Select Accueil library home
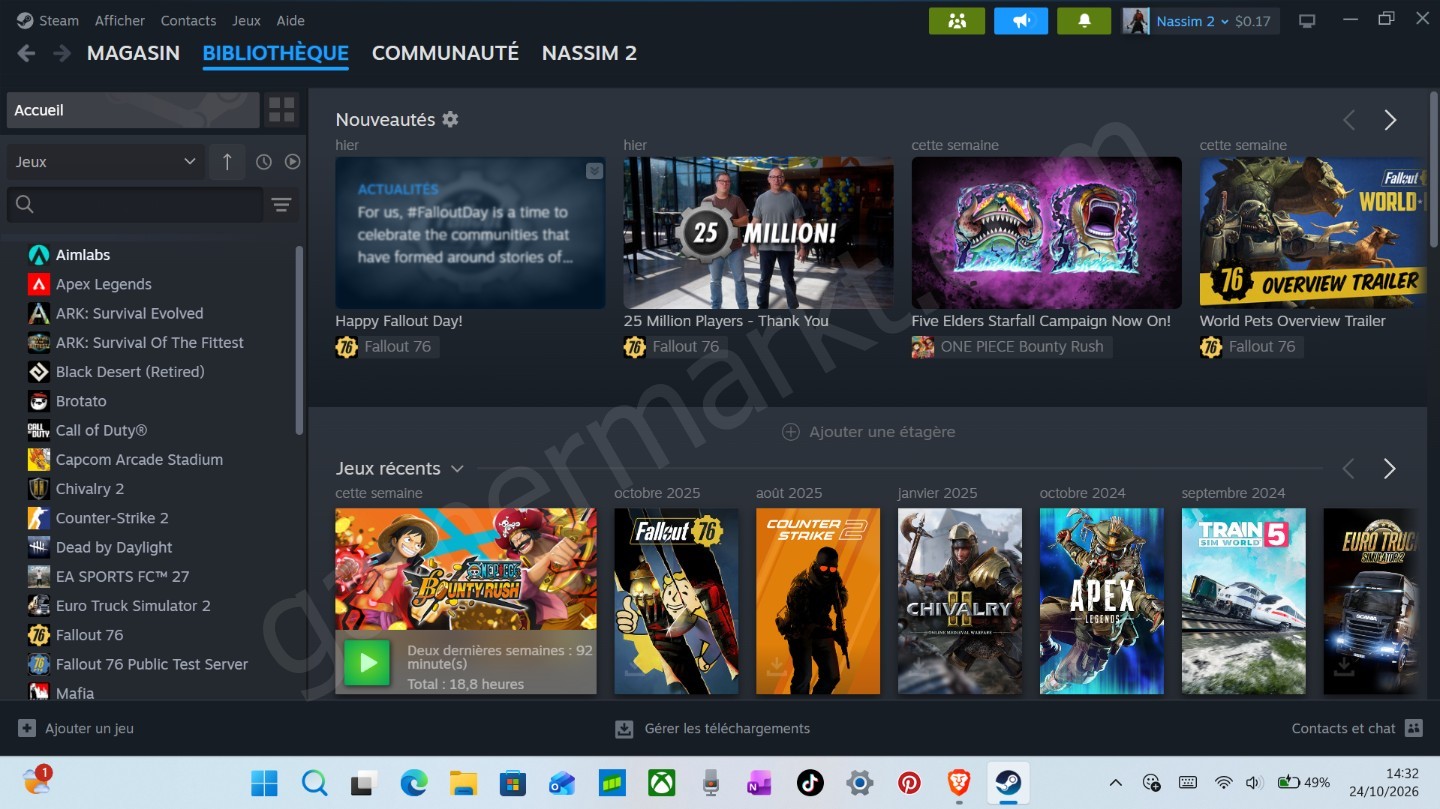Image resolution: width=1440 pixels, height=809 pixels. click(133, 110)
